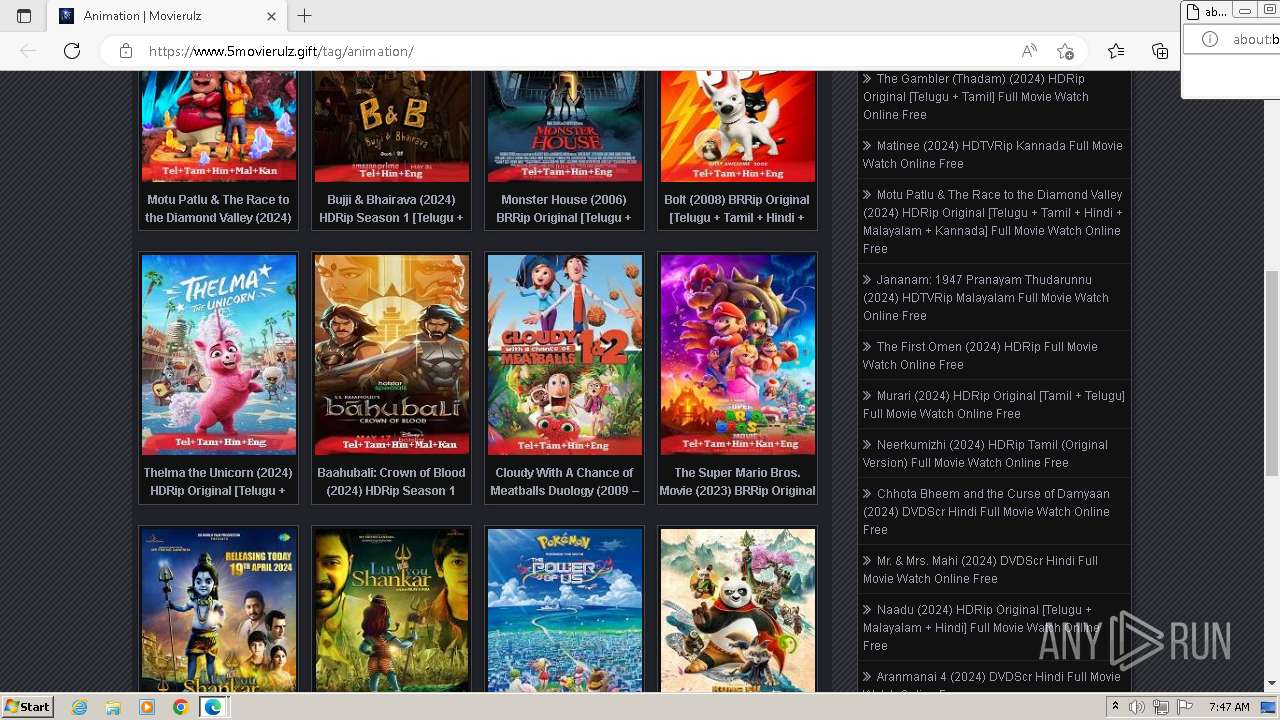Image resolution: width=1280 pixels, height=720 pixels.
Task: Open File Explorer from taskbar
Action: [x=113, y=707]
